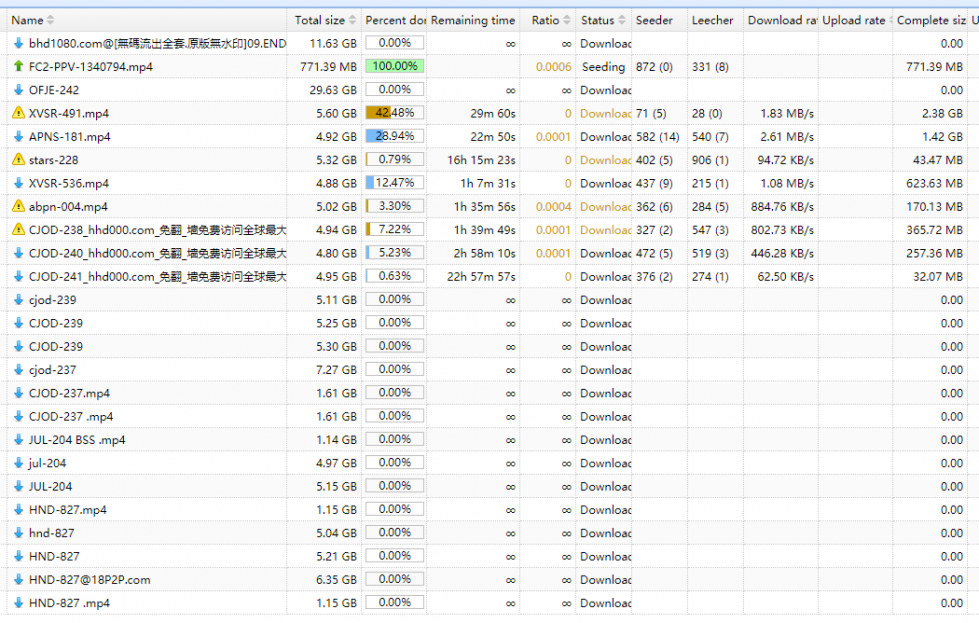Click the download icon beside JUL-204 BSS .mp4
Image resolution: width=979 pixels, height=623 pixels.
(x=18, y=439)
